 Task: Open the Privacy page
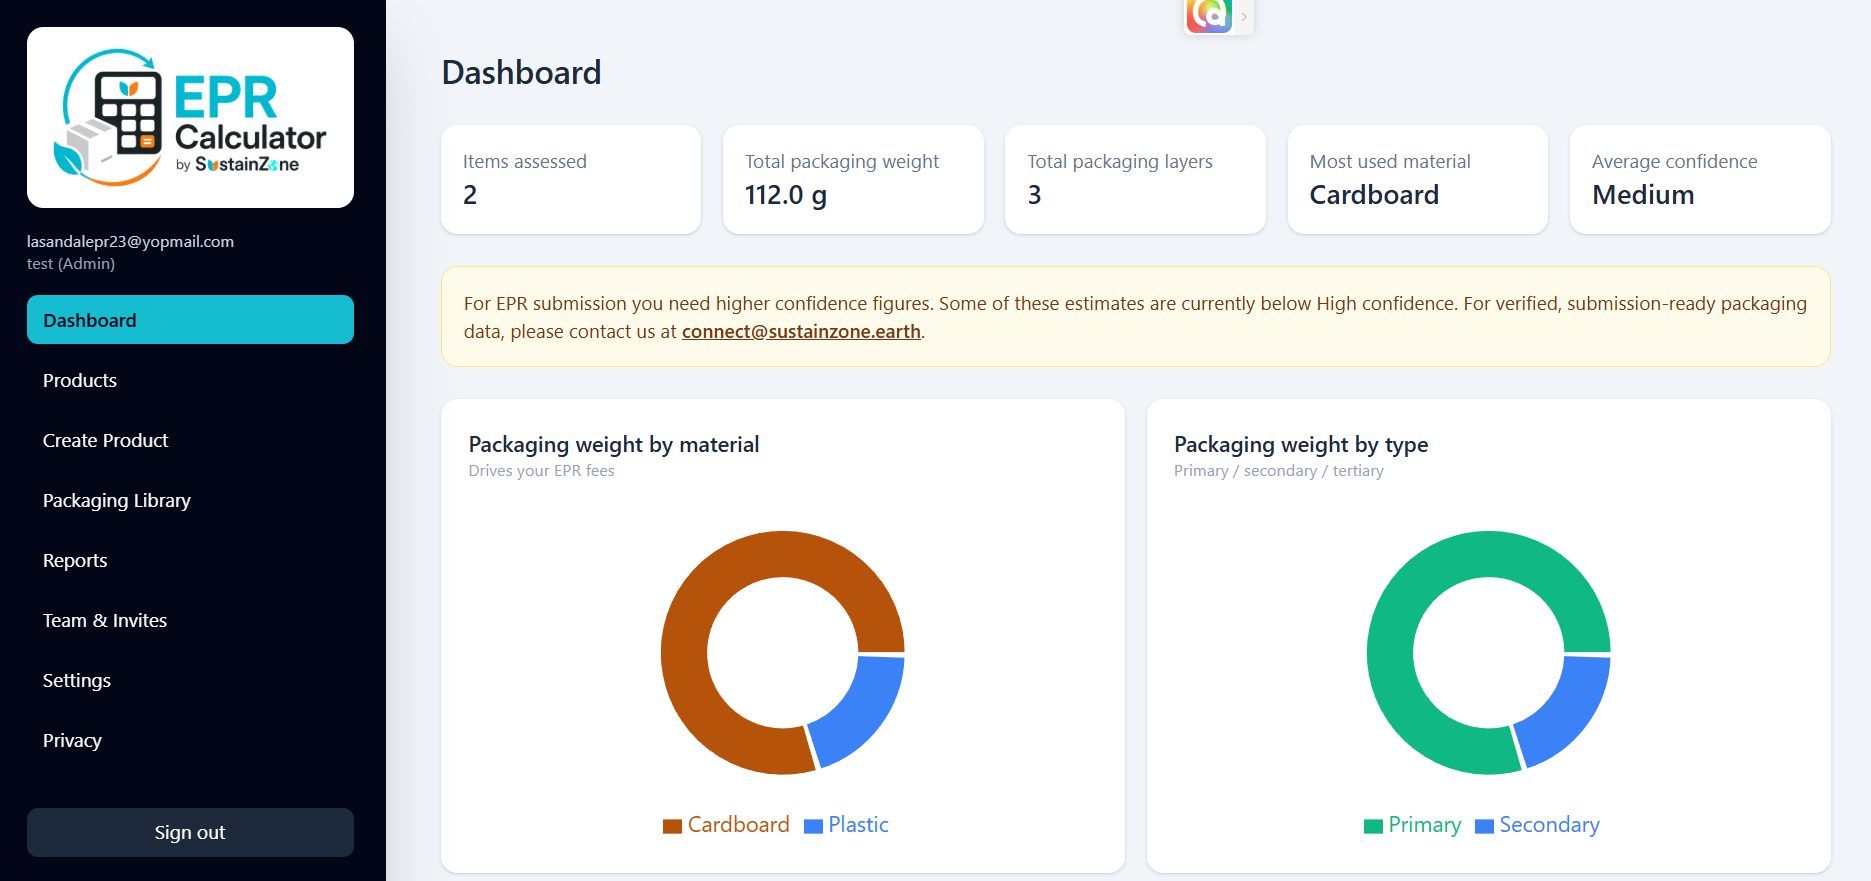[190, 740]
